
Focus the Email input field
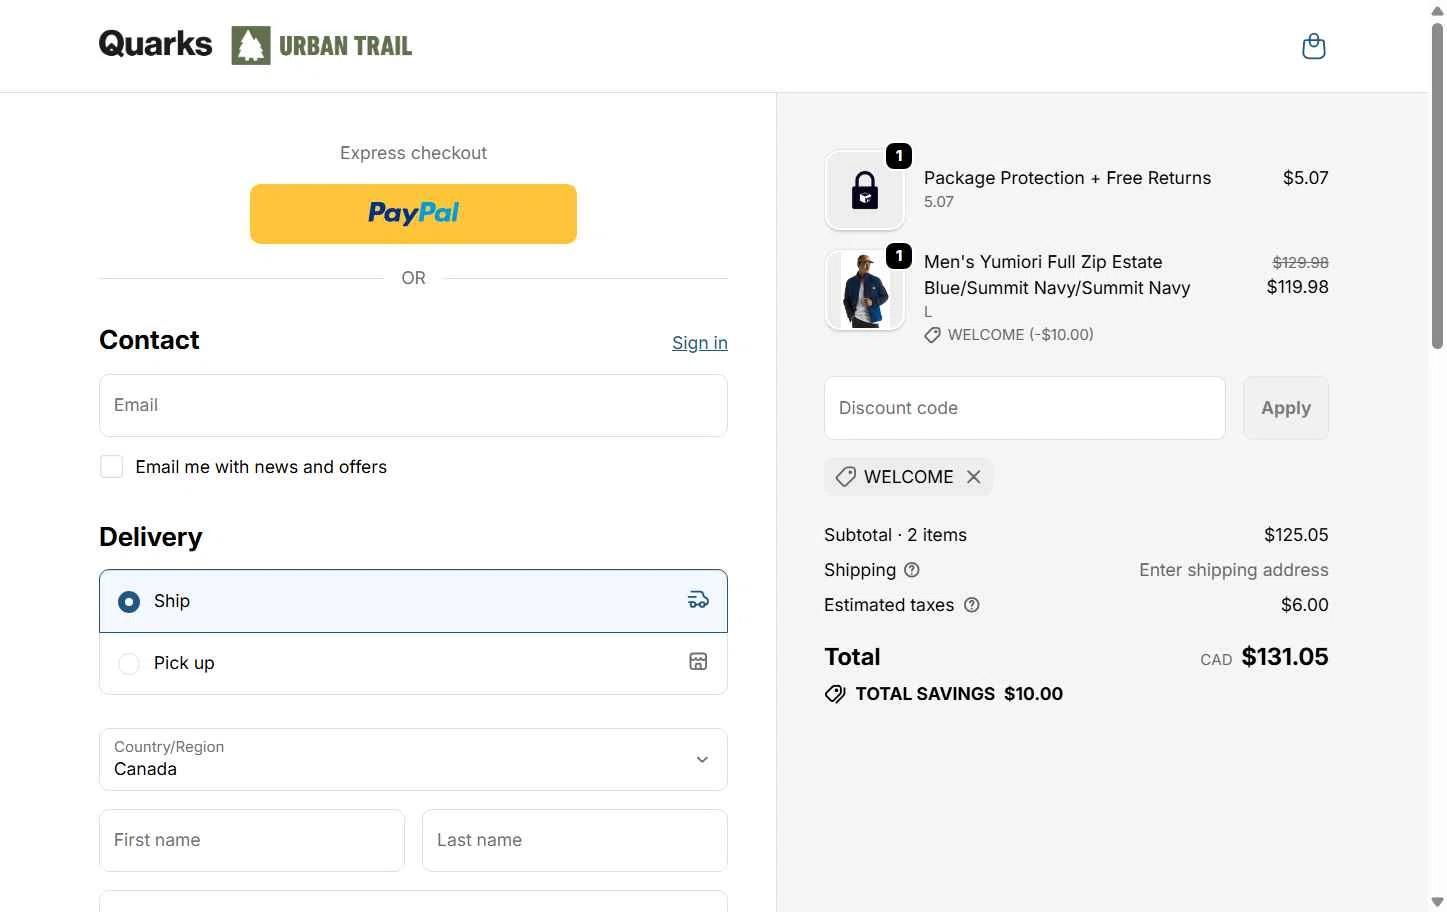point(413,405)
